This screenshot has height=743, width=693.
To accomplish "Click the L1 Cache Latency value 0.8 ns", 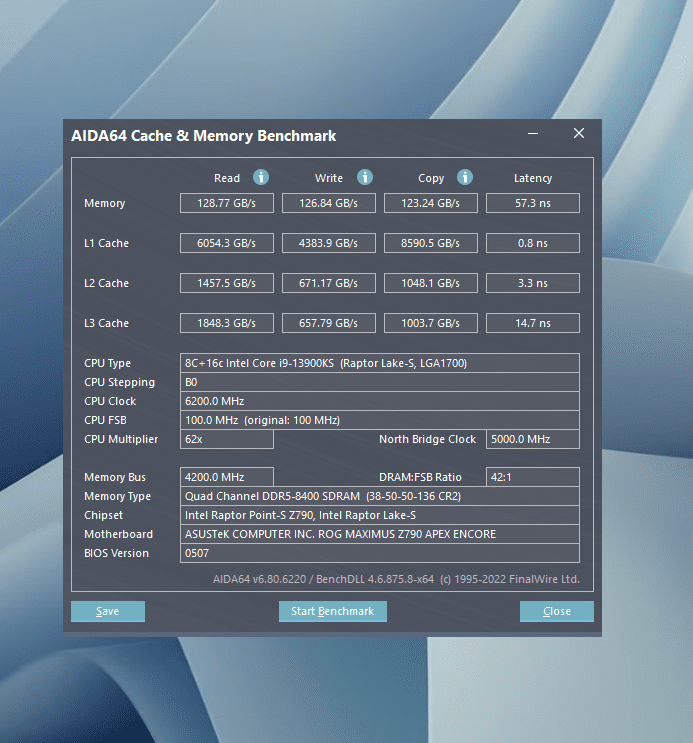I will coord(533,243).
